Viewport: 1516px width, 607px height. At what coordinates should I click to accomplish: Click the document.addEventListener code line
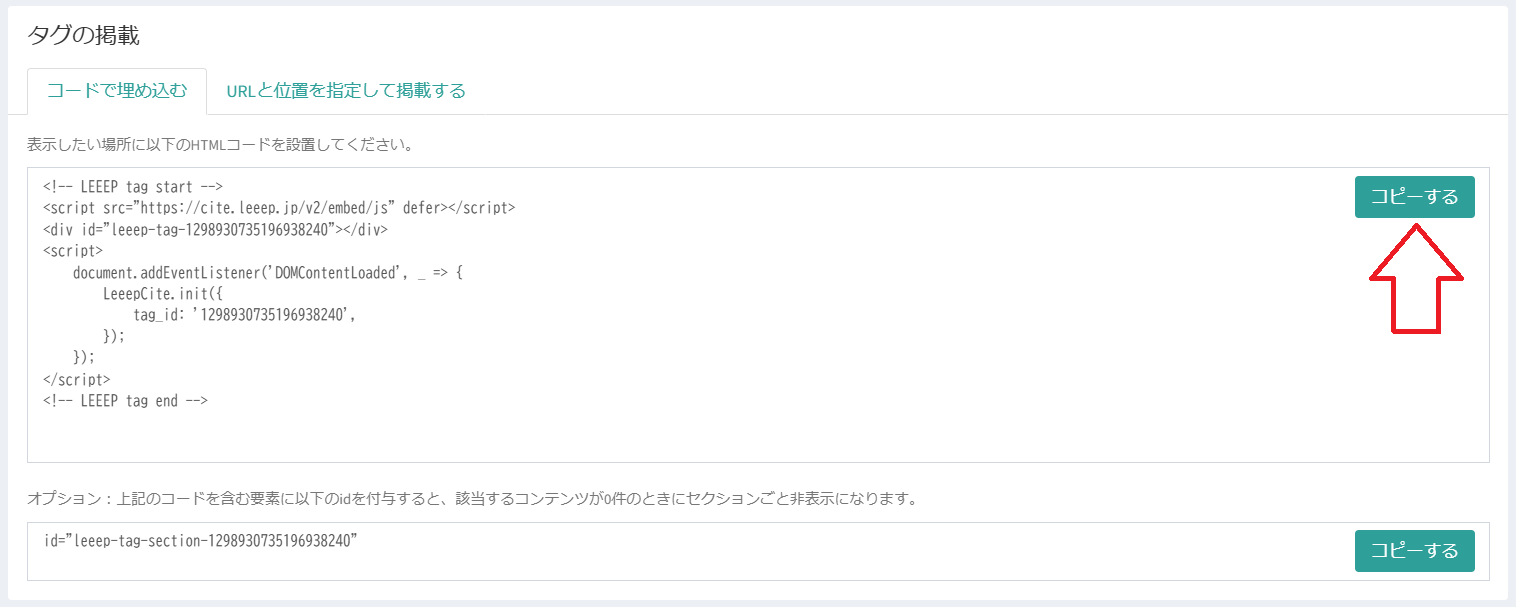click(x=267, y=272)
